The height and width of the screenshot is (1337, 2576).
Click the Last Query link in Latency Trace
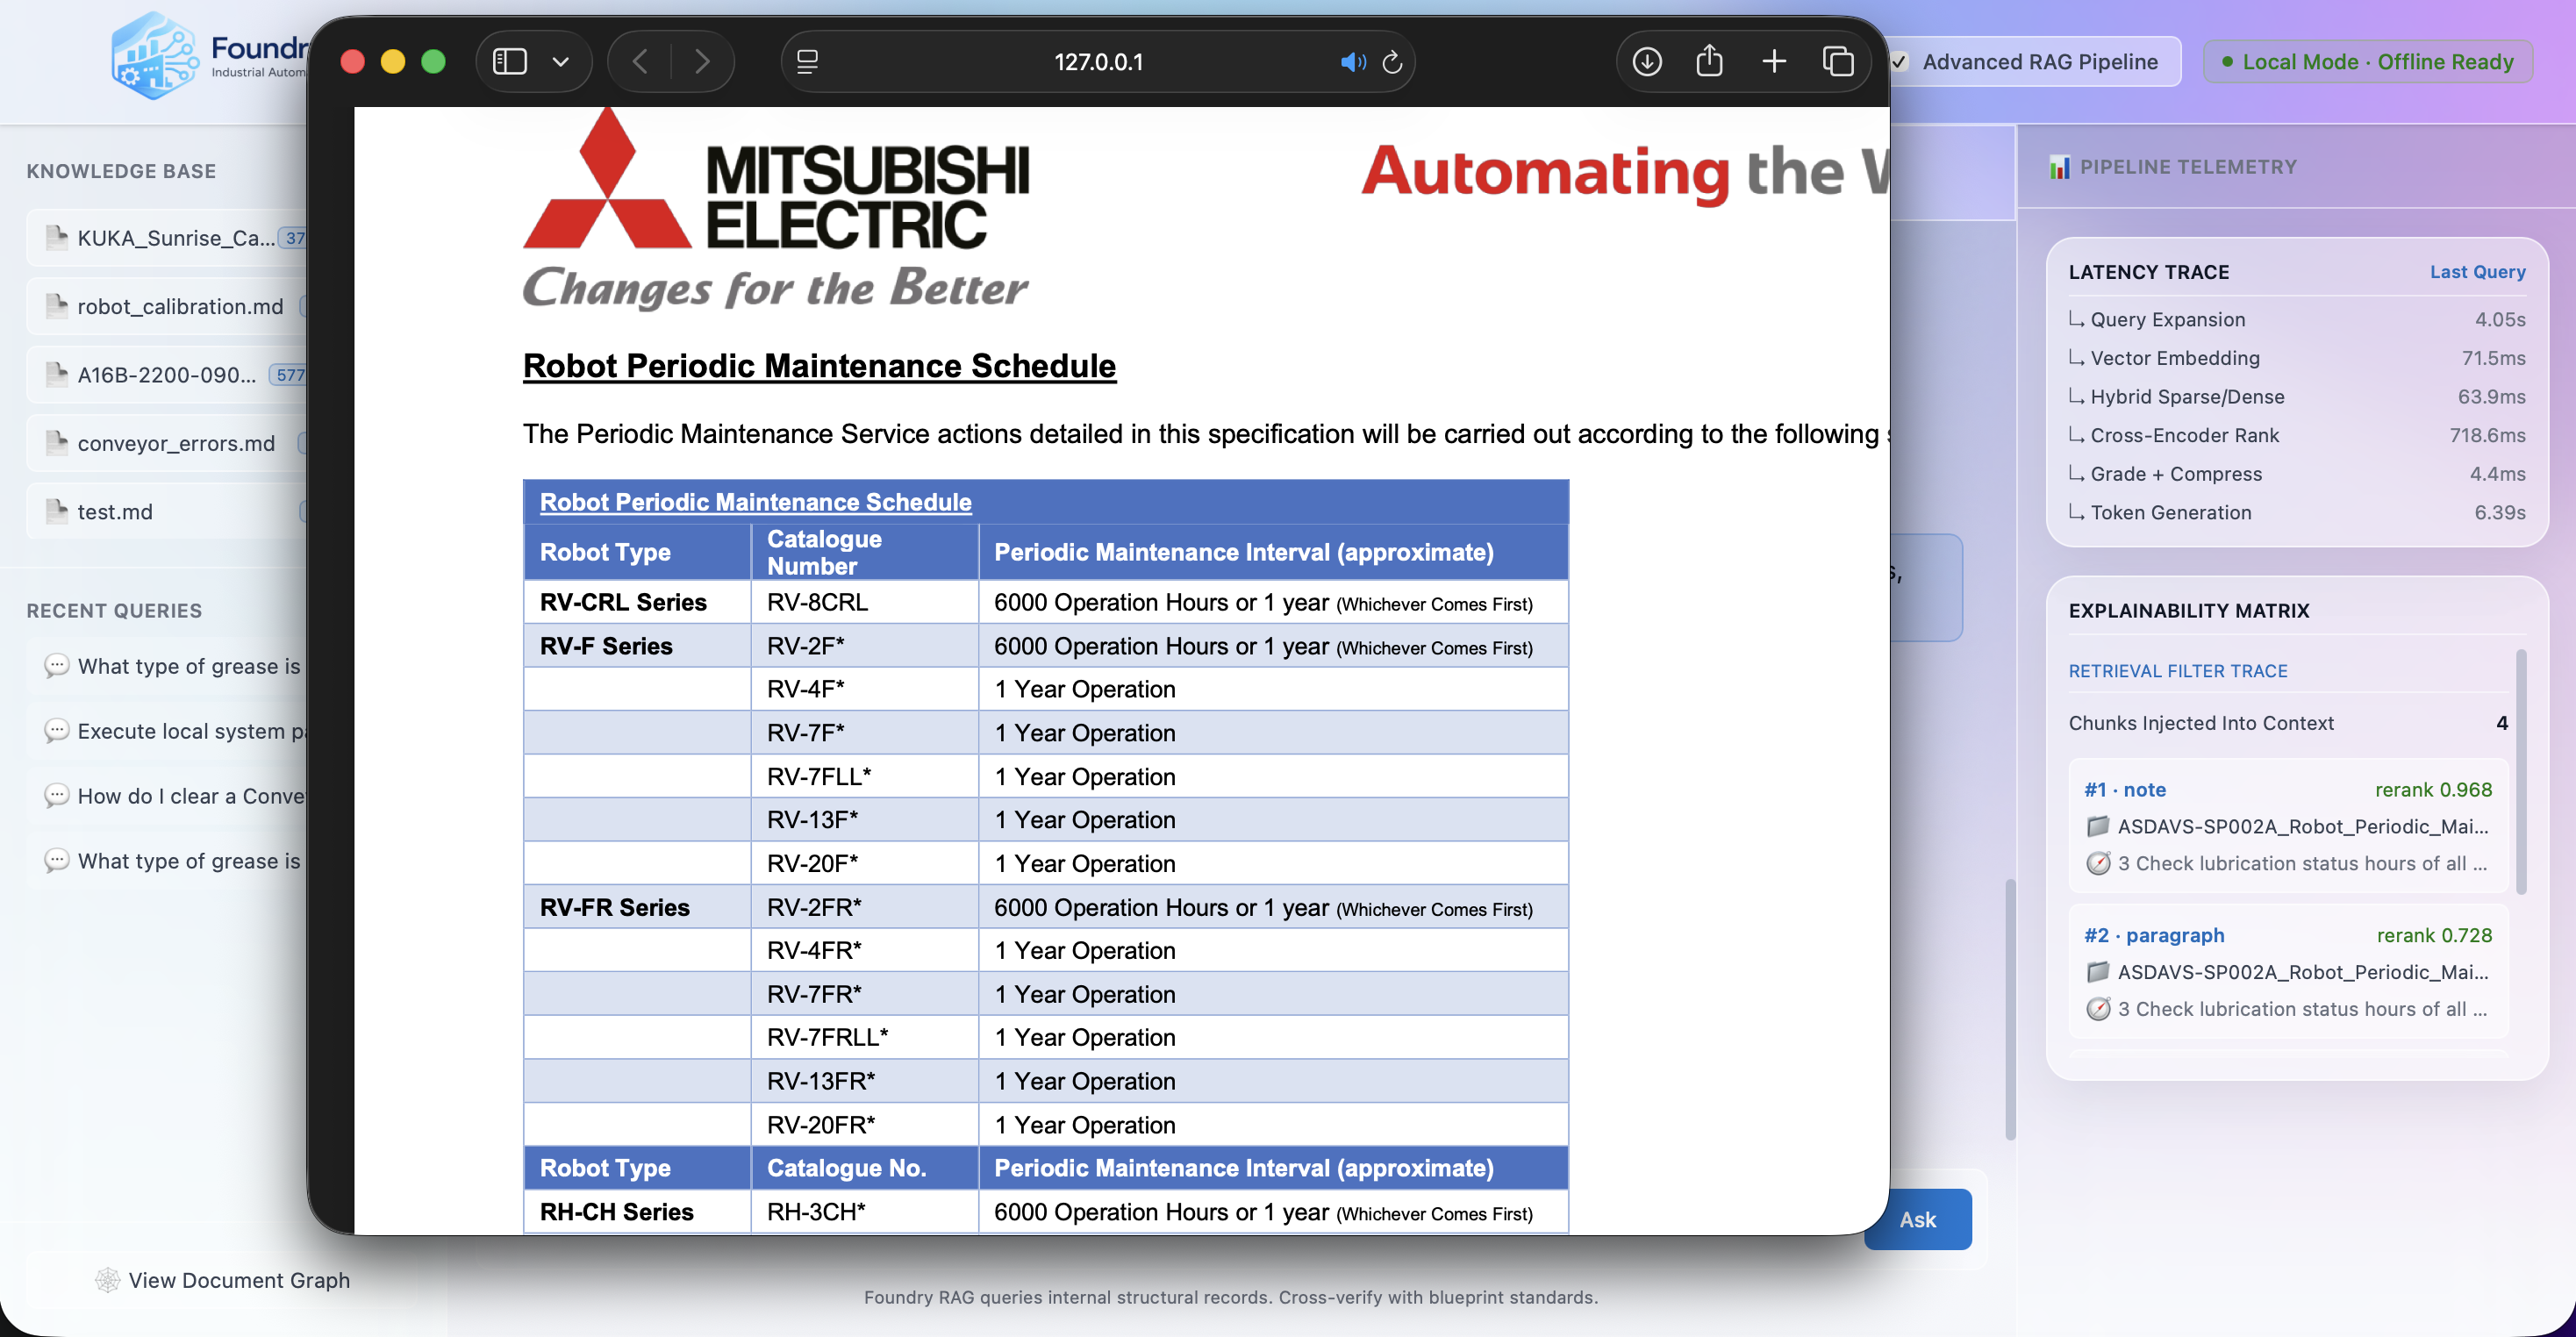coord(2477,272)
